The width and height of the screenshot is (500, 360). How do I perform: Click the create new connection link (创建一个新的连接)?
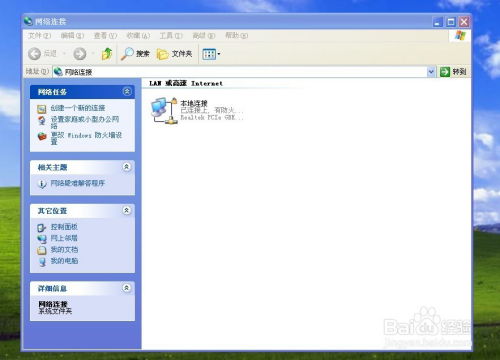tap(78, 108)
